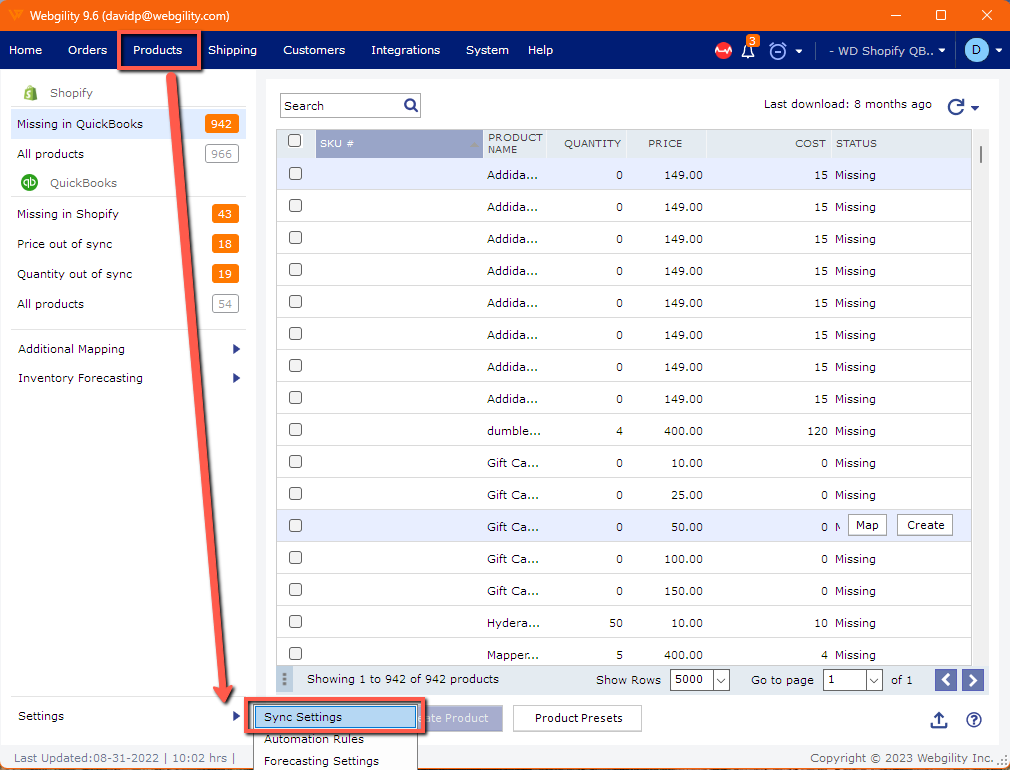Open the refresh options dropdown arrow

975,108
